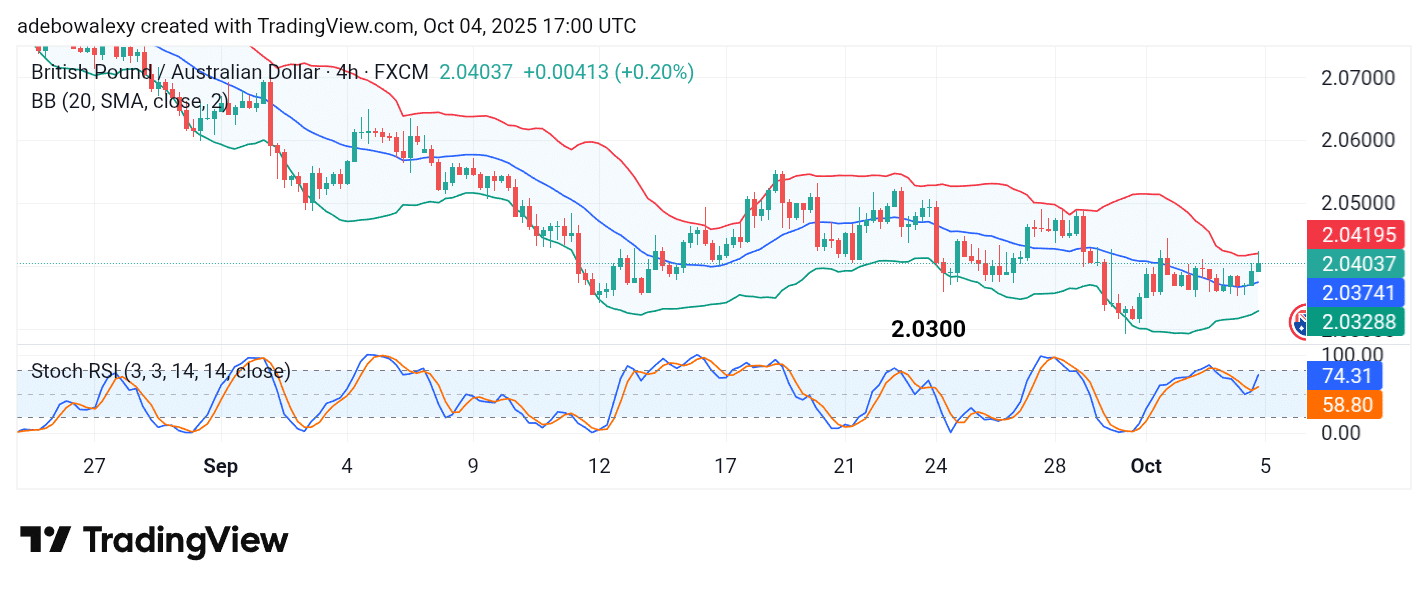
Task: Click the +0.00413 (+0.20%) price change text
Action: [x=608, y=72]
